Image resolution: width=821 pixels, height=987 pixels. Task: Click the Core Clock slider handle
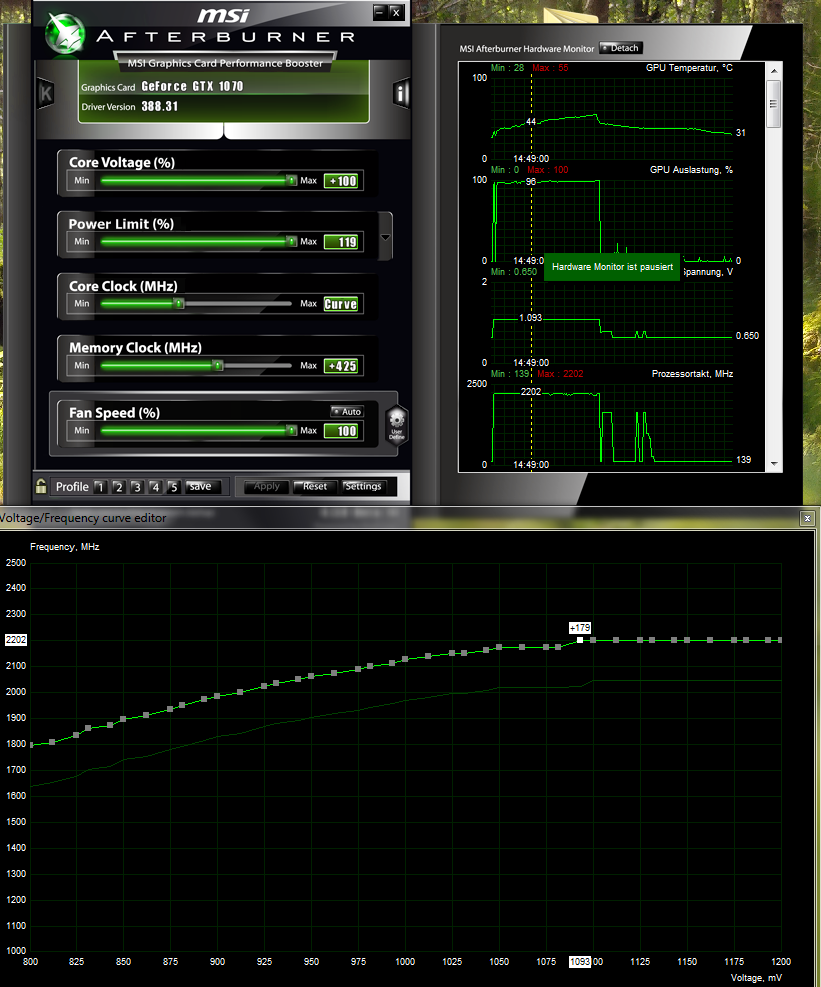point(179,303)
